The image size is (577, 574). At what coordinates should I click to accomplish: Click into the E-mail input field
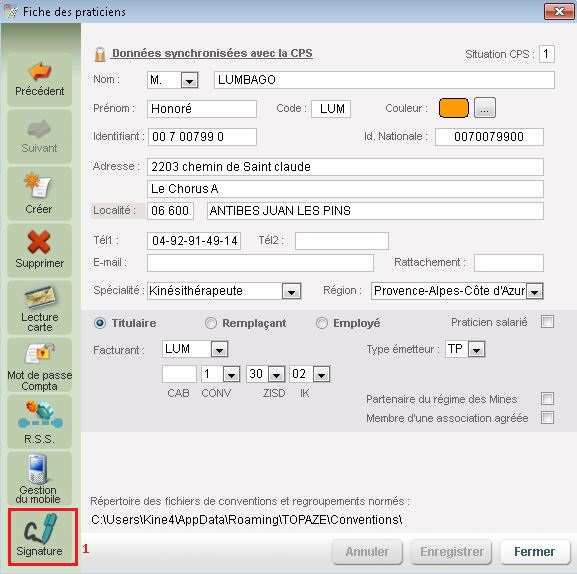pos(260,263)
